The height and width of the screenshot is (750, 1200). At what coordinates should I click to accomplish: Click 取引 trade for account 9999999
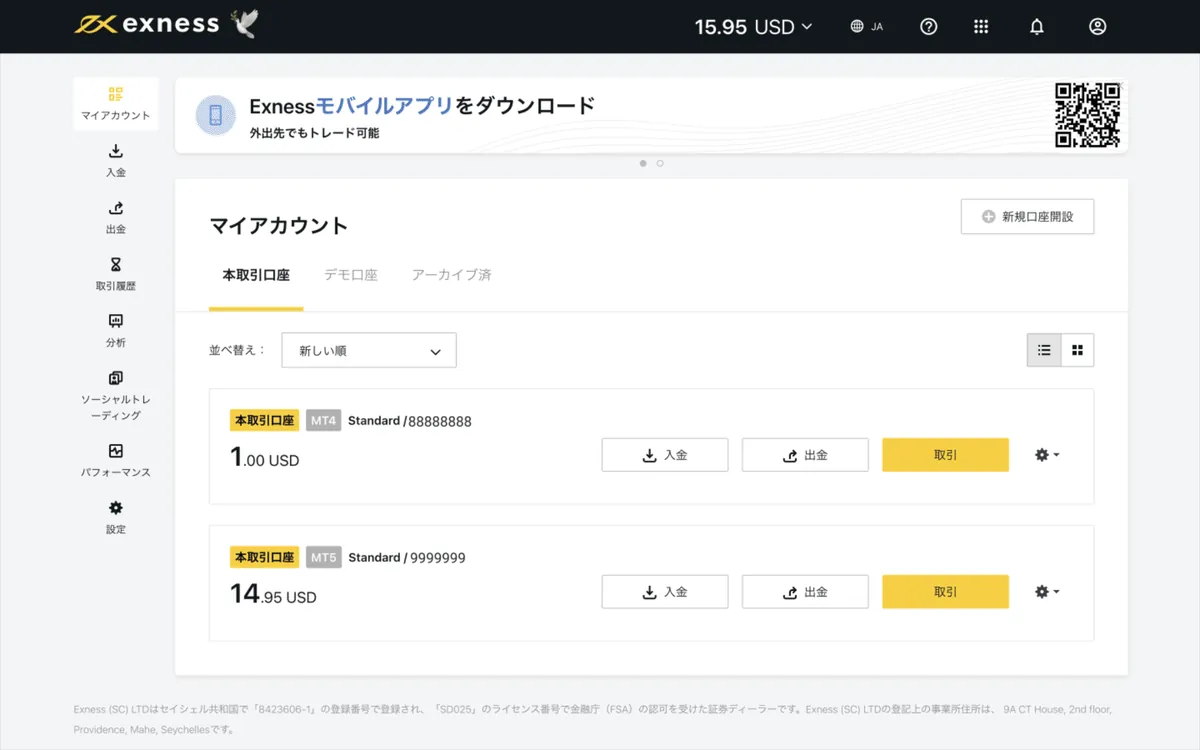point(945,592)
